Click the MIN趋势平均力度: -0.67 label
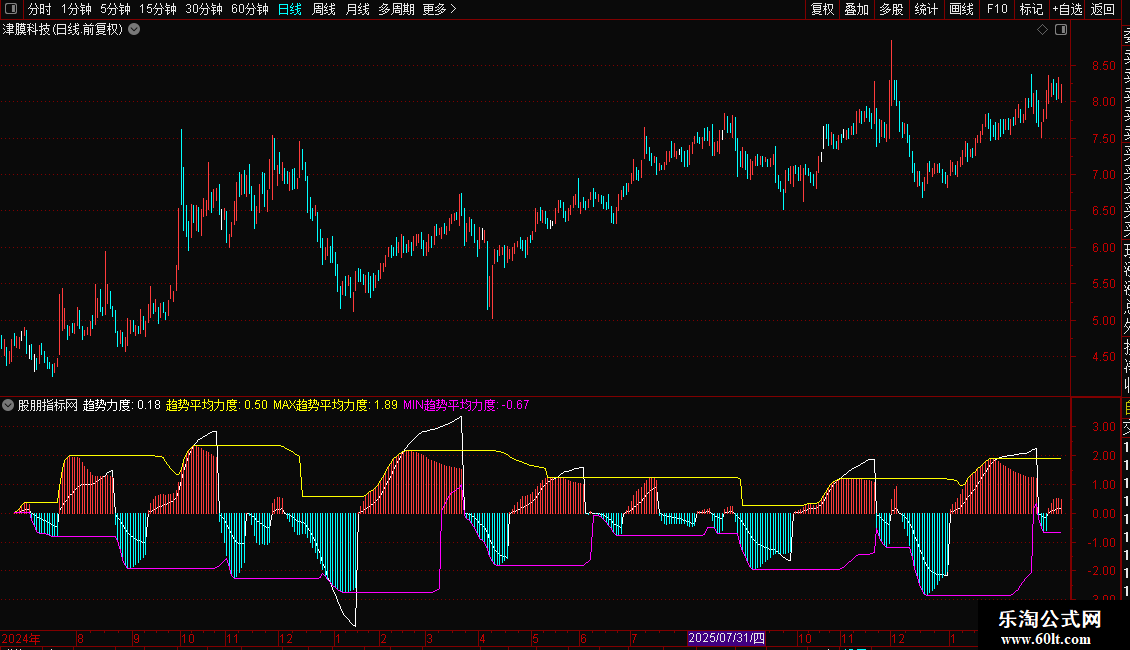This screenshot has height=650, width=1130. [466, 405]
